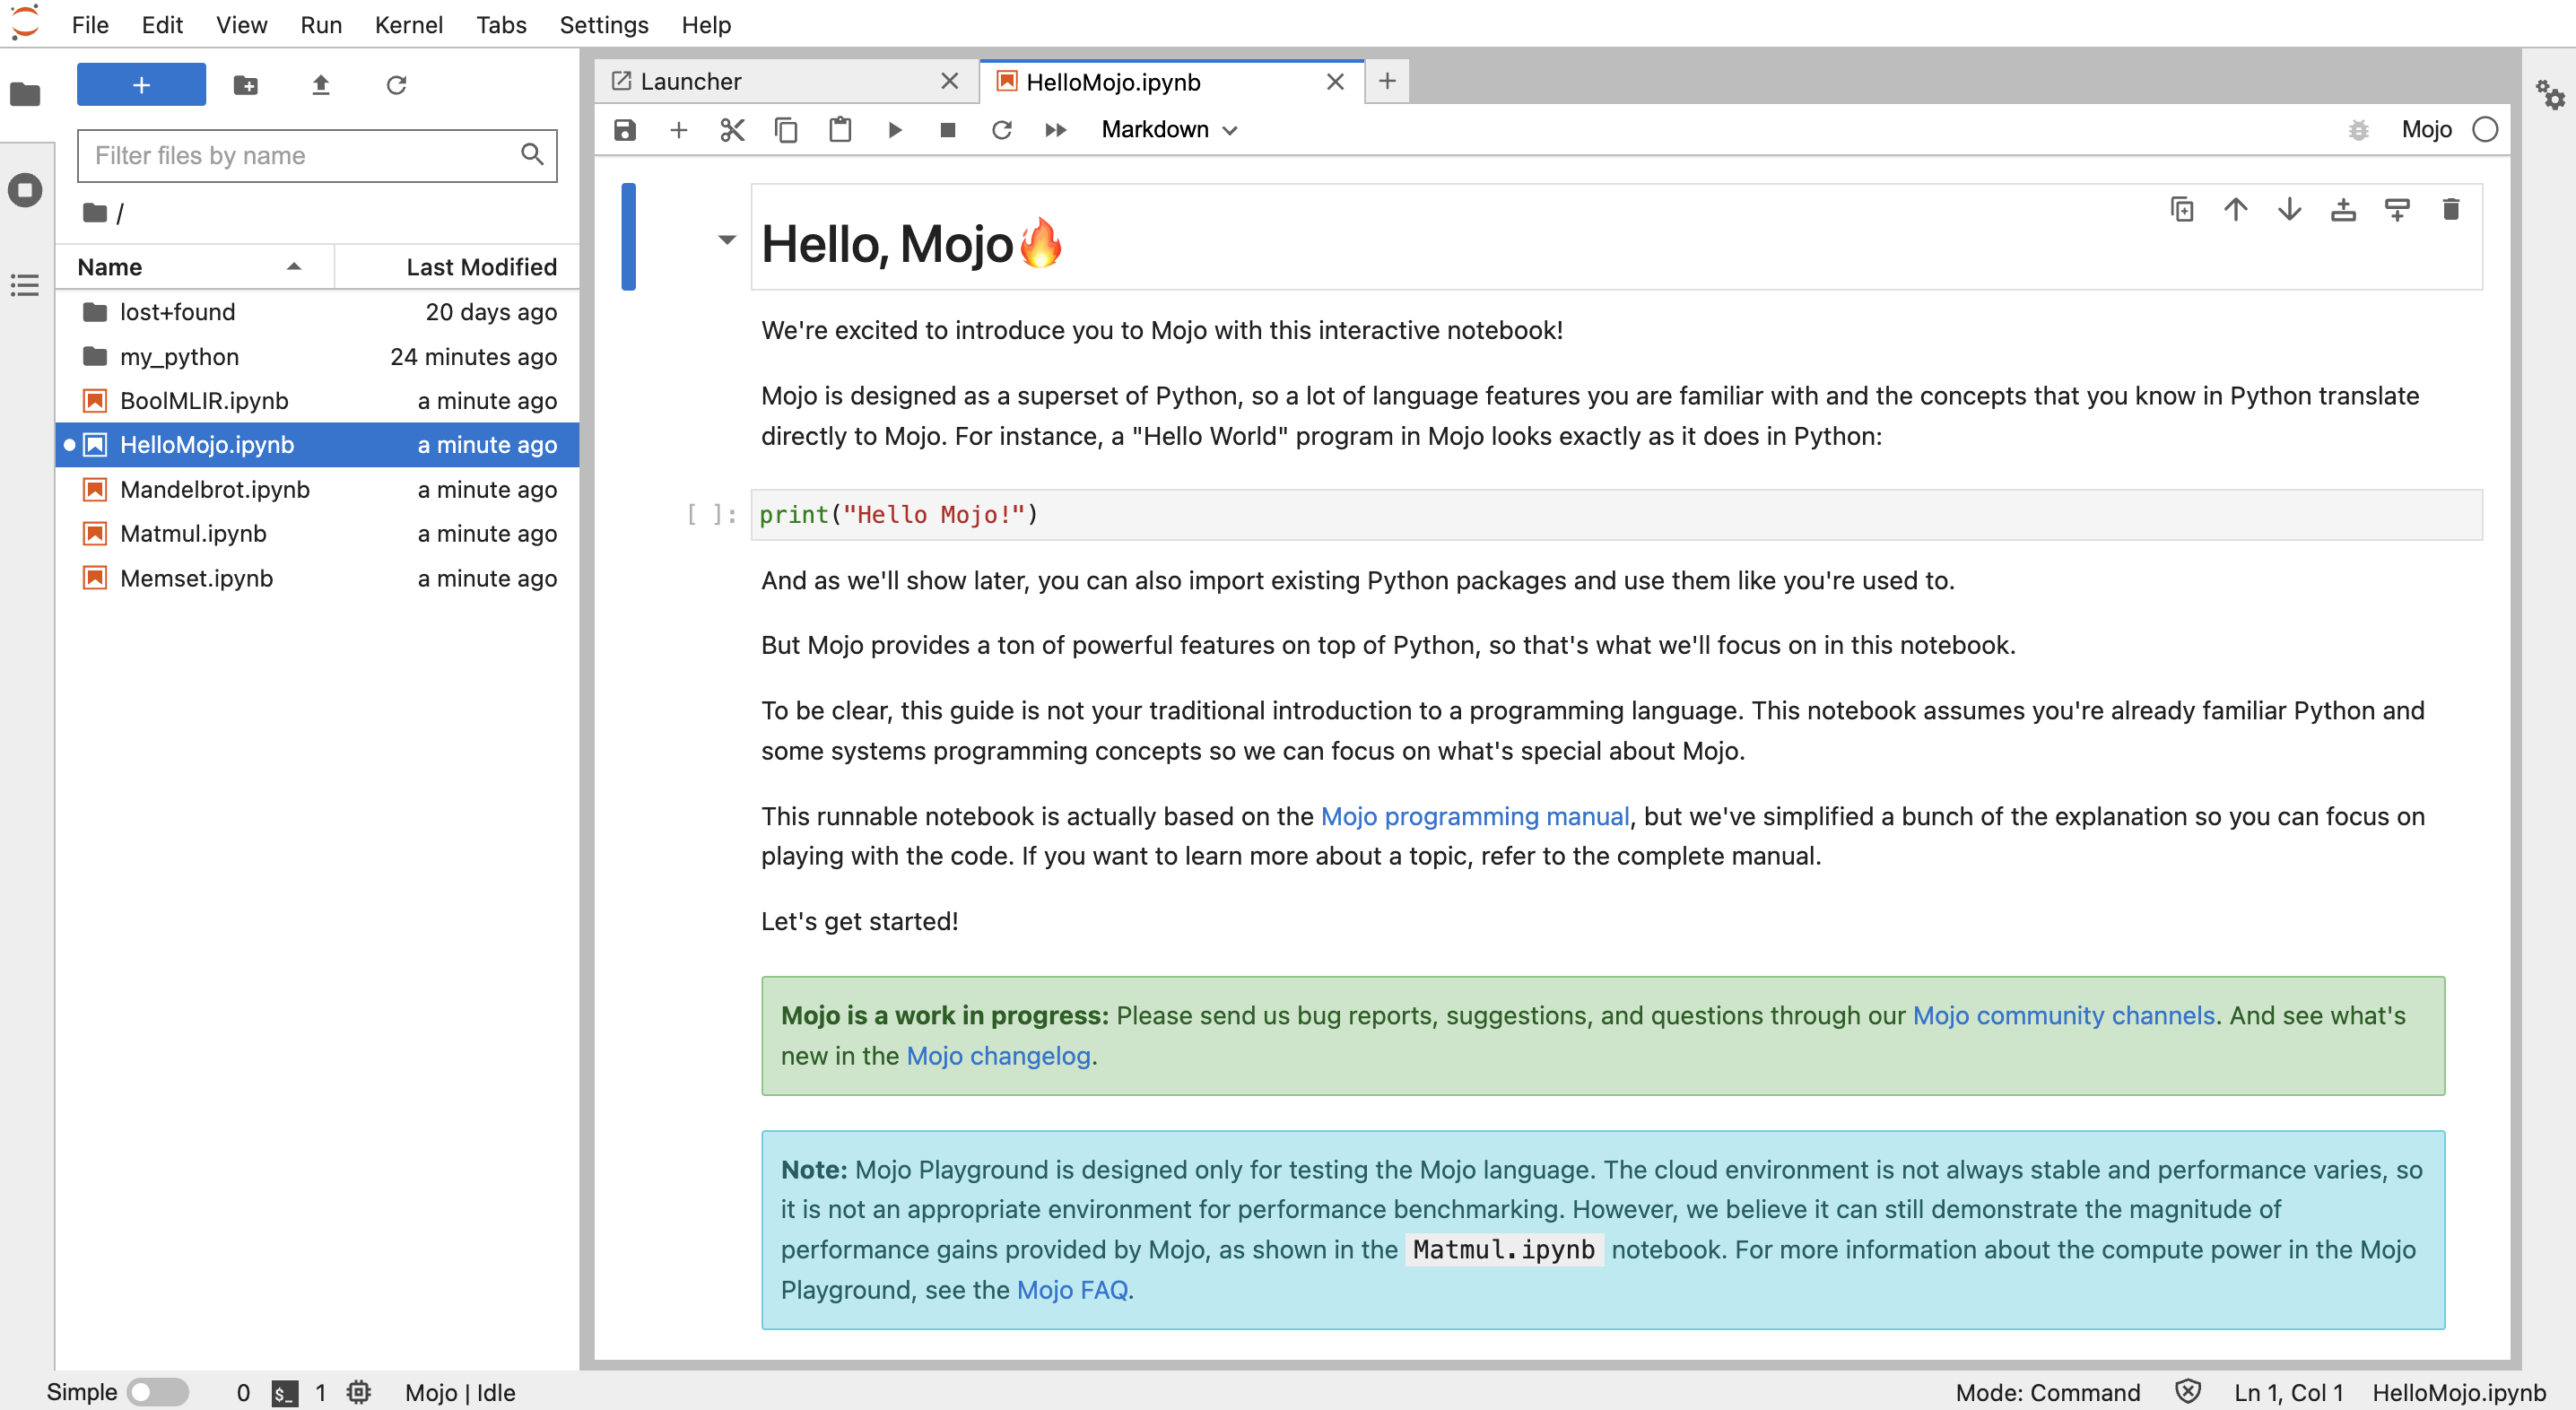
Task: Open the Kernel menu
Action: [409, 24]
